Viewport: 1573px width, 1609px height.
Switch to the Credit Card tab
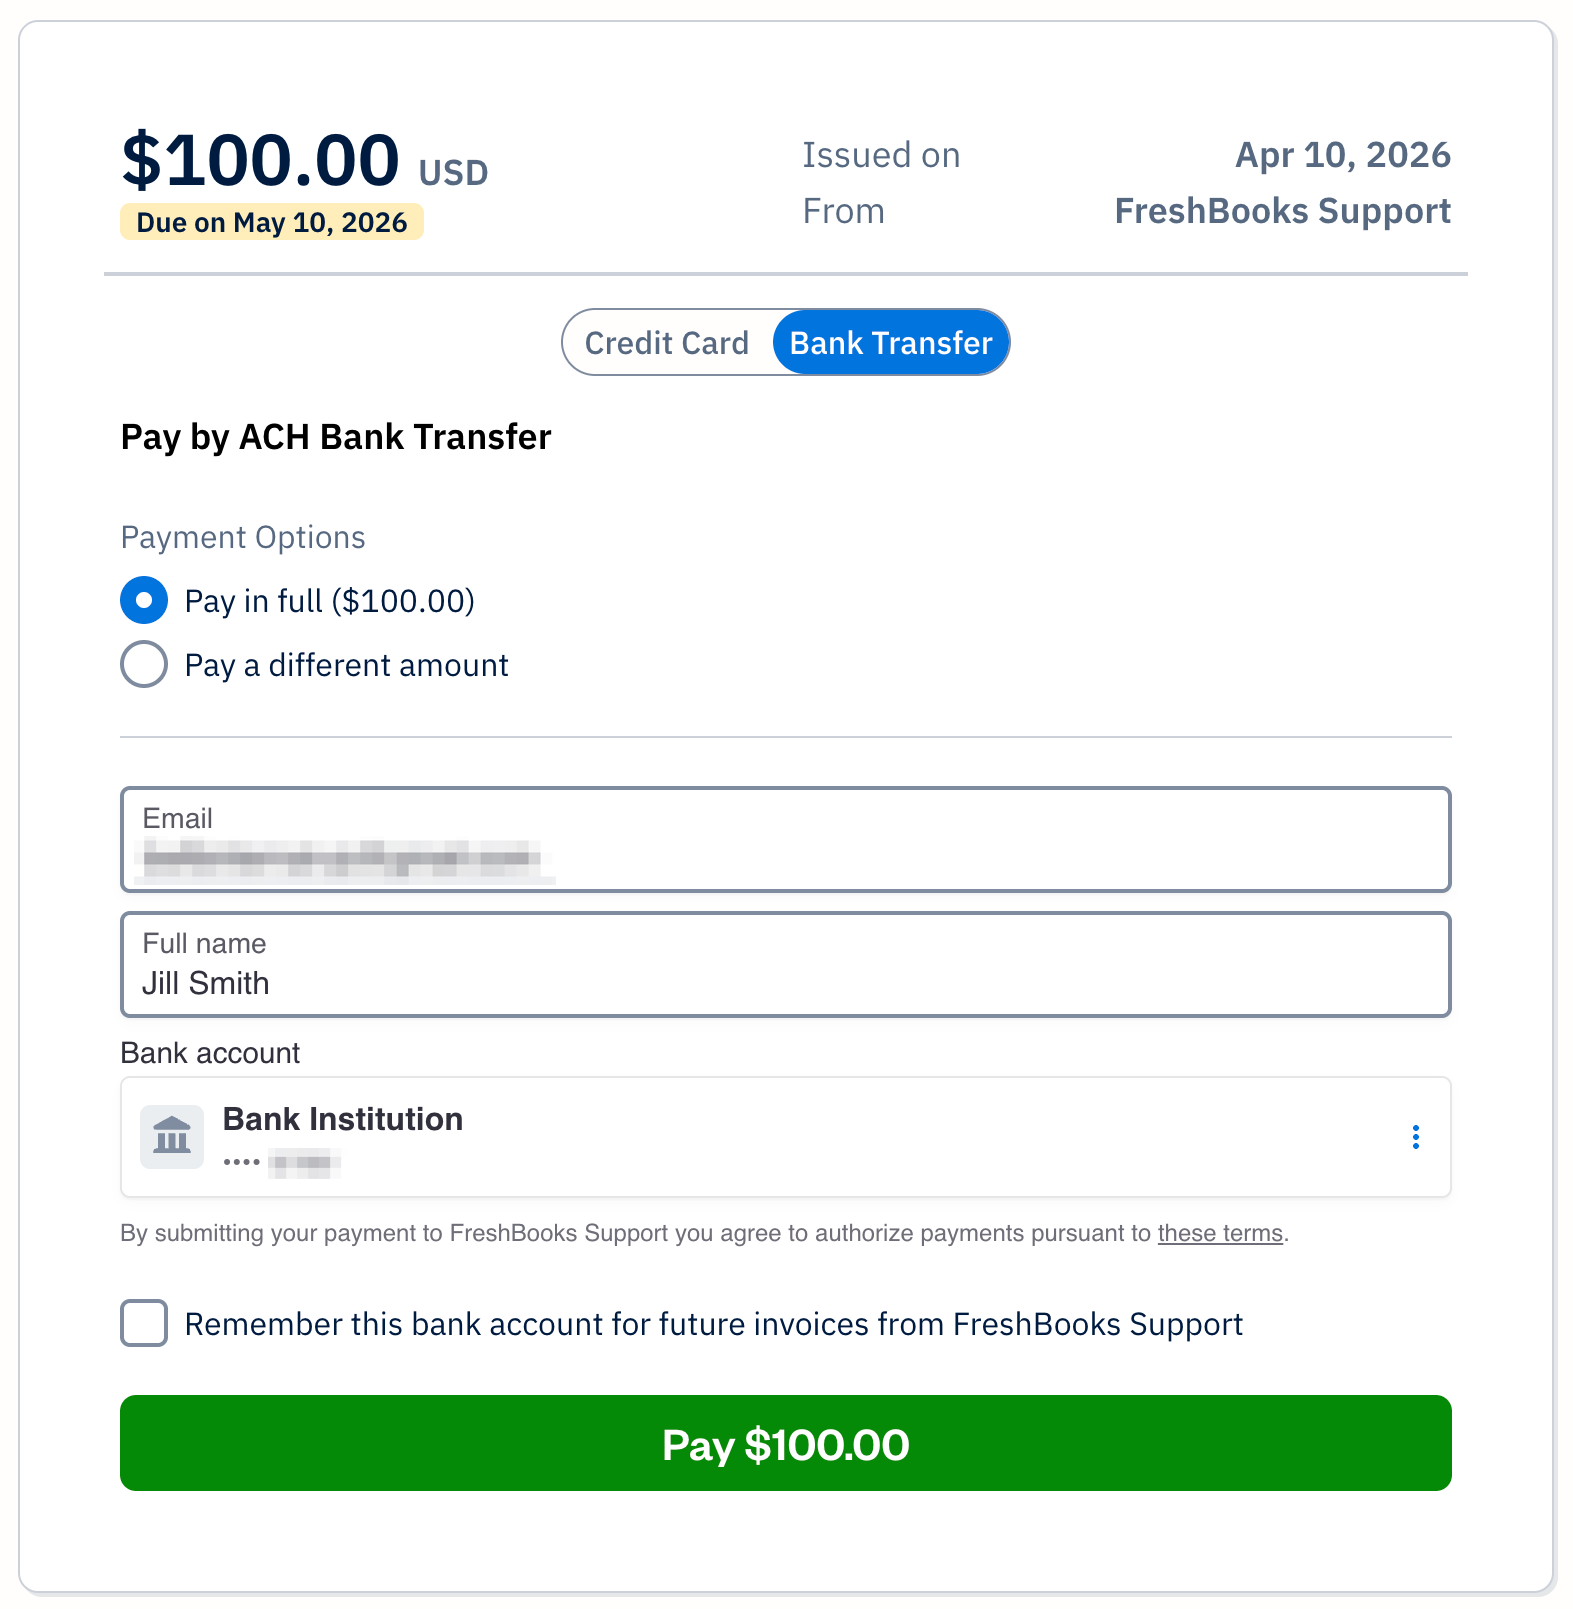pos(666,342)
